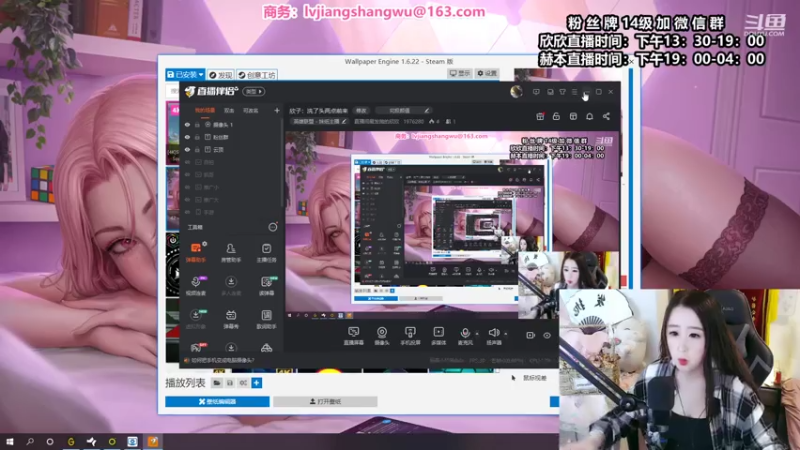Toggle the lock on the 云顶 source
Image resolution: width=800 pixels, height=450 pixels.
coord(197,149)
